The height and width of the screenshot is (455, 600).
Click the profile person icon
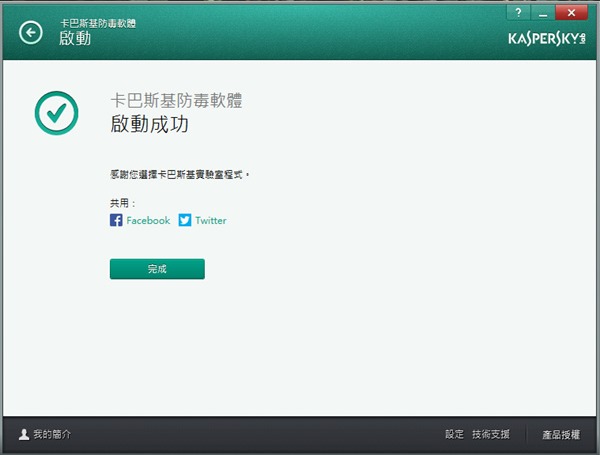click(x=24, y=434)
